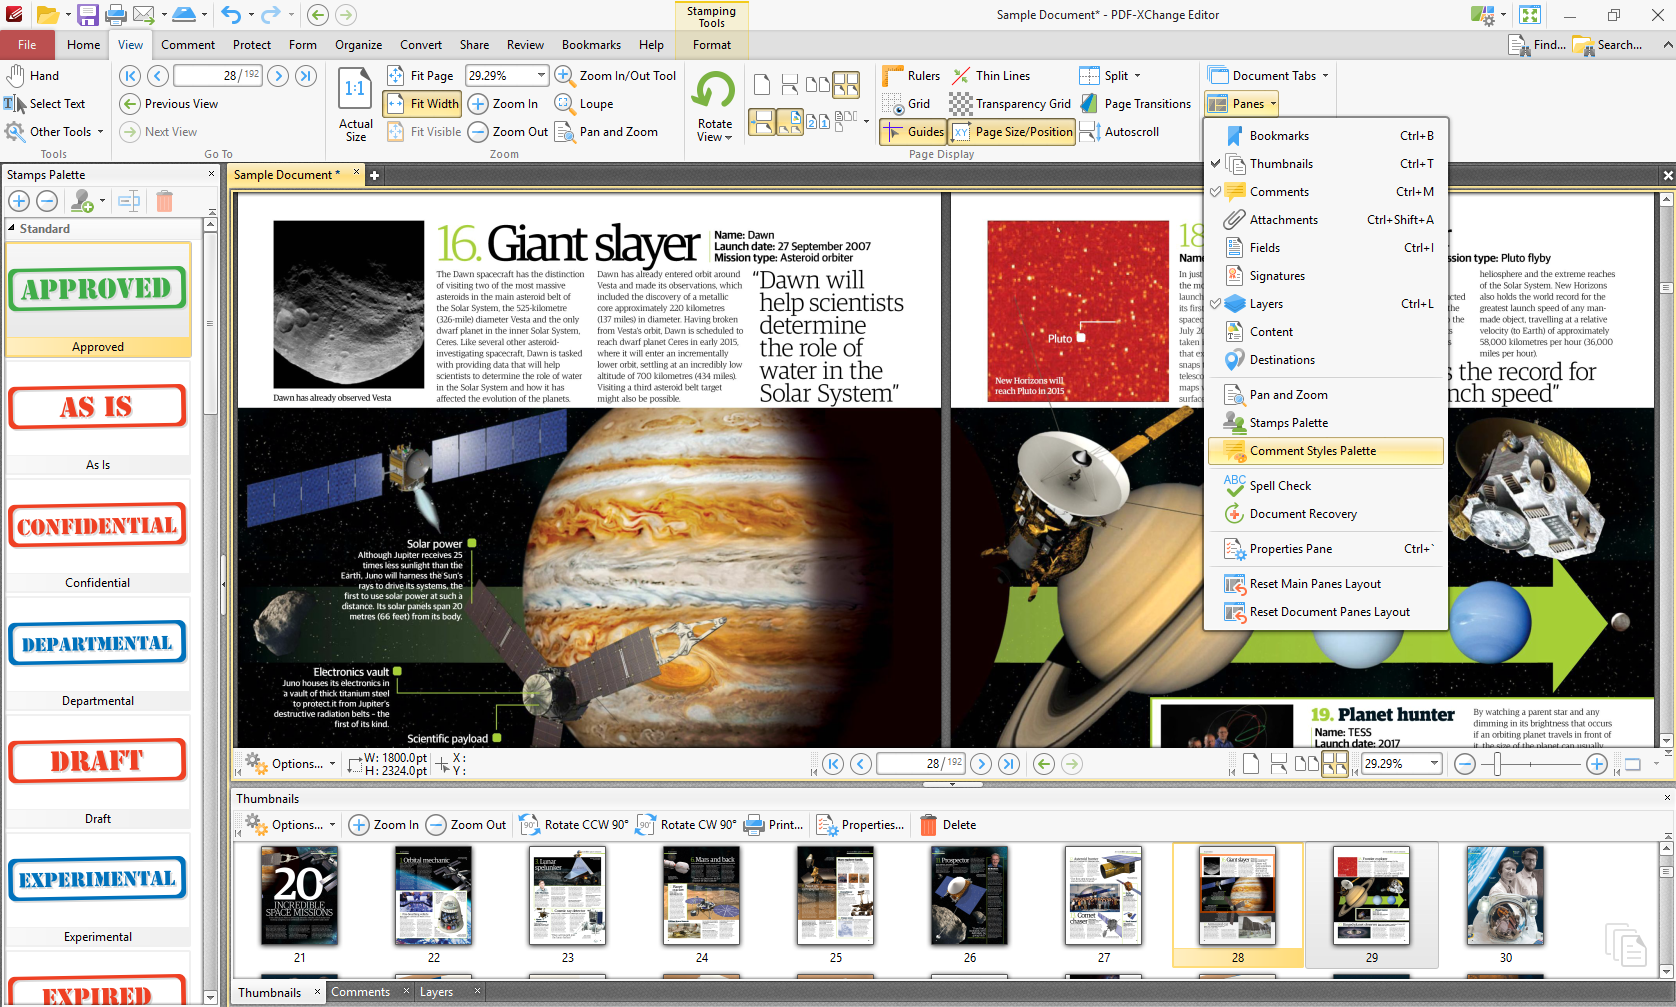Open Options dropdown in Thumbnails pane
The image size is (1676, 1007).
point(290,825)
